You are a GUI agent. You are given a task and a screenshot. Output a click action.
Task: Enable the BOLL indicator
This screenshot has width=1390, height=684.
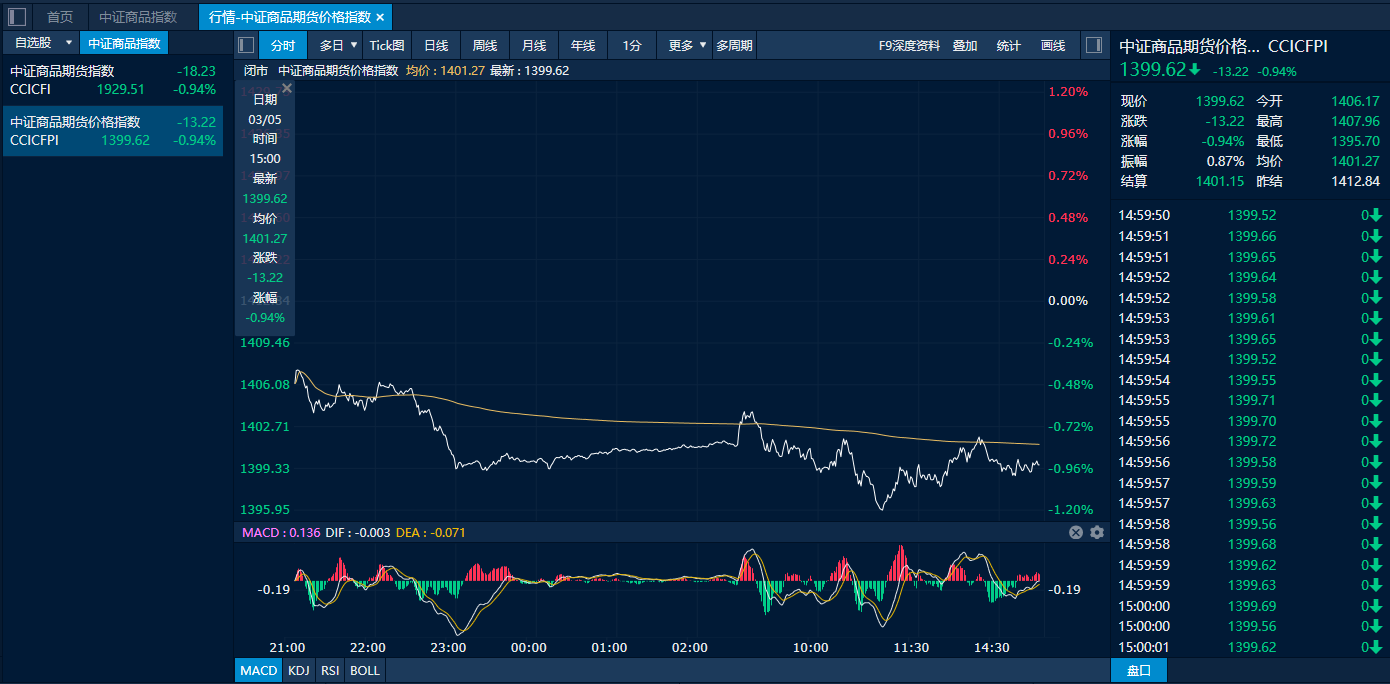(365, 670)
